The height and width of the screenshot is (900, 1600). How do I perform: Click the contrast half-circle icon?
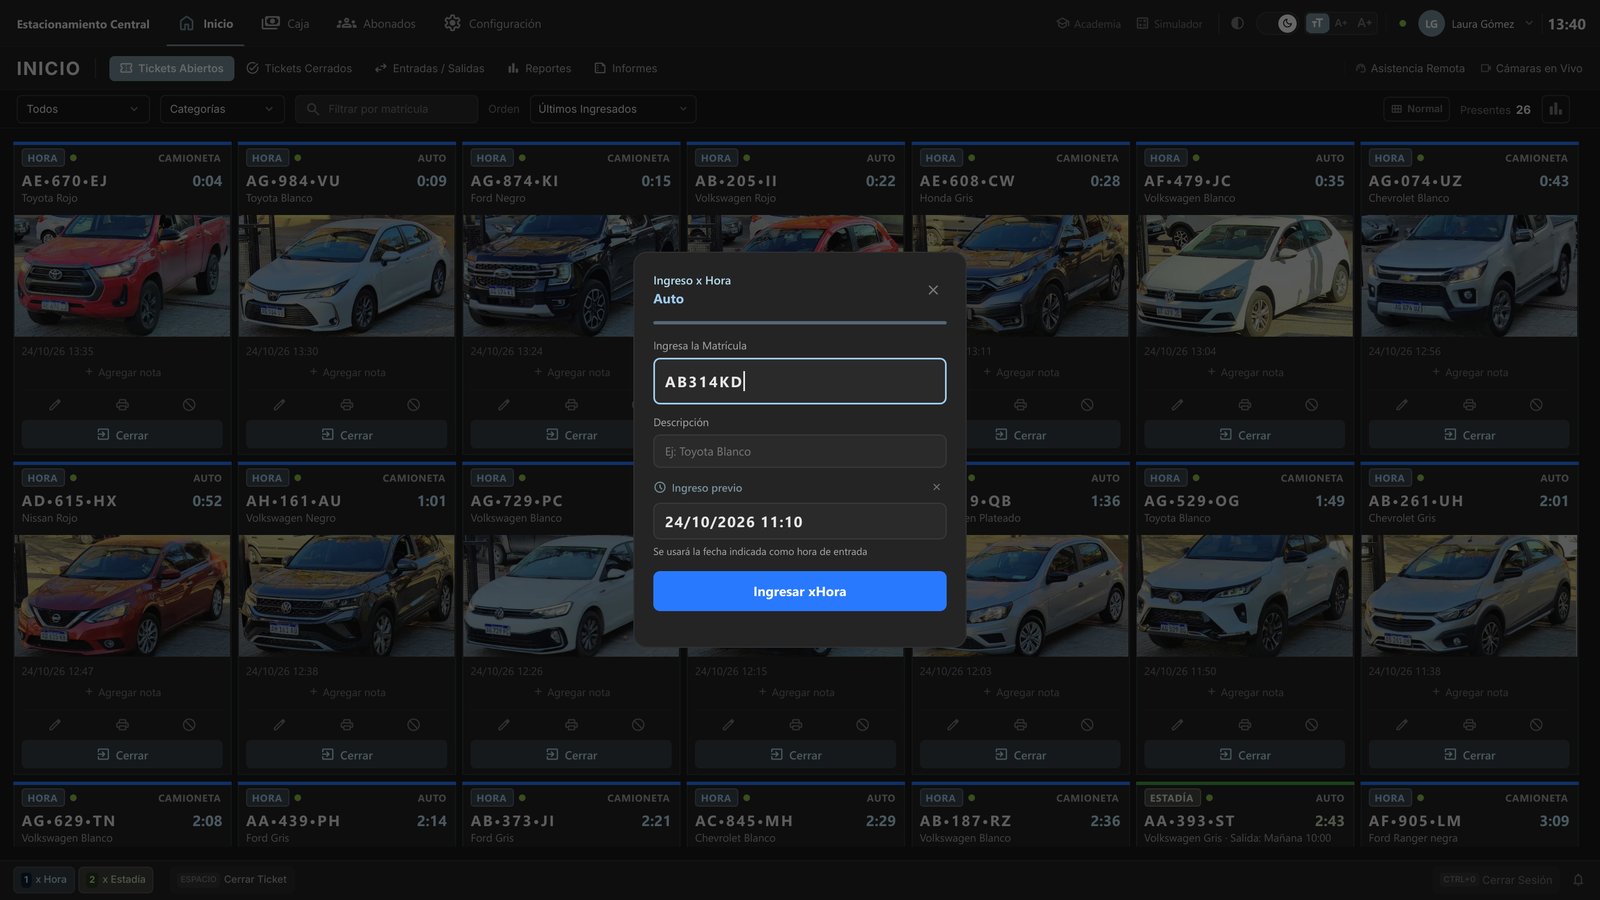pos(1237,23)
